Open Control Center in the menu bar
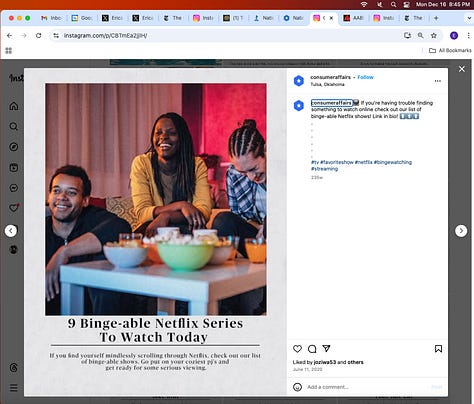This screenshot has width=474, height=404. click(406, 4)
